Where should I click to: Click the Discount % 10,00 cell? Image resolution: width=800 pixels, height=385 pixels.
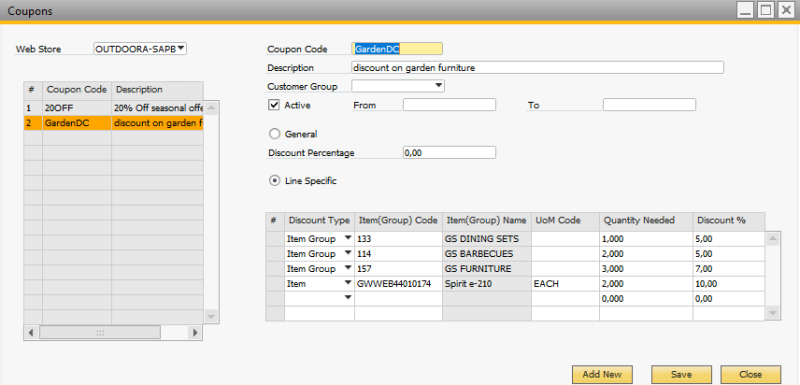click(729, 284)
